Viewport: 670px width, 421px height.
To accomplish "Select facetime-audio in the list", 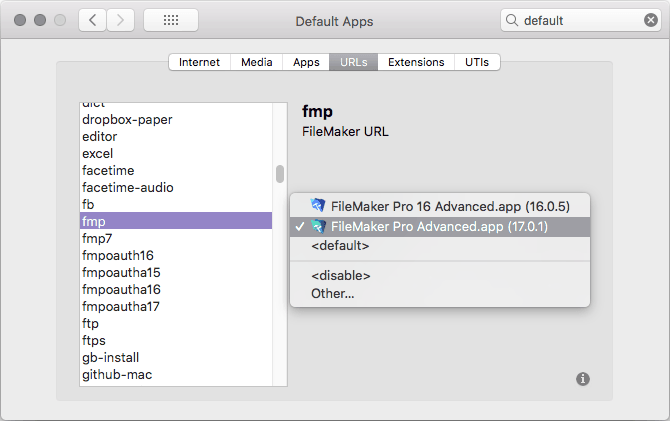I will pyautogui.click(x=176, y=187).
